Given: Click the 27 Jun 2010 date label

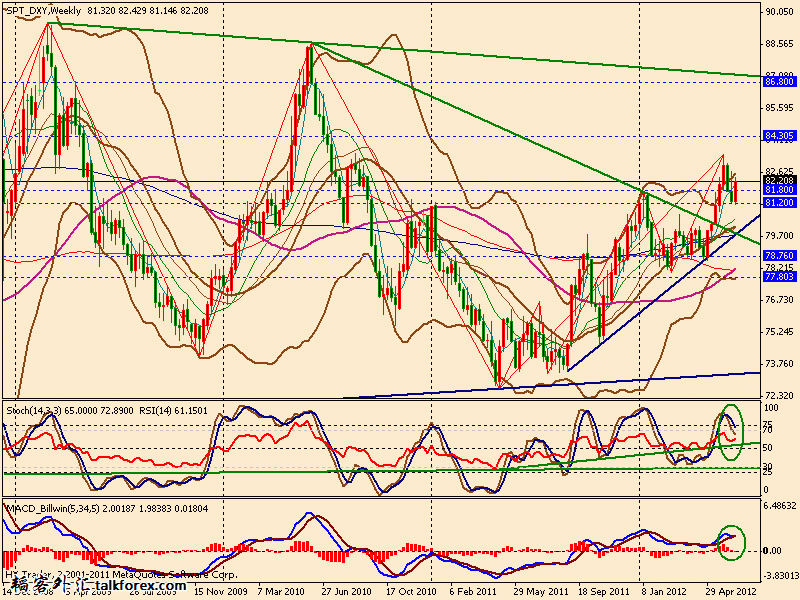Looking at the screenshot, I should [346, 591].
